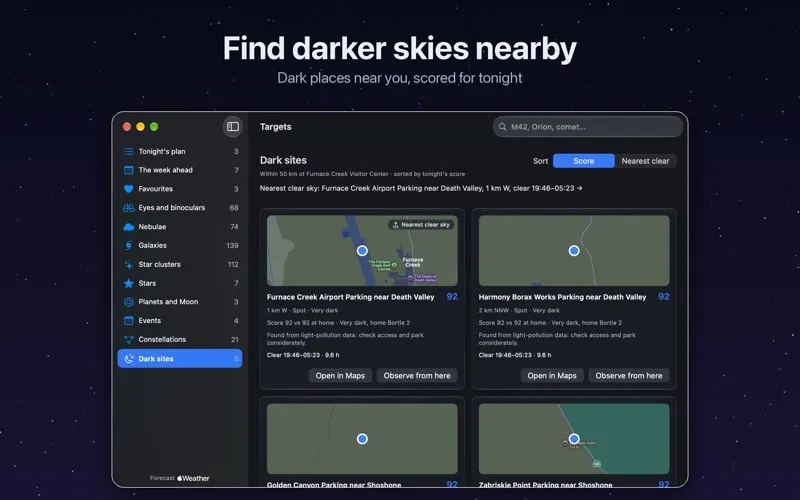Click the Tonight's plan list icon
This screenshot has width=800, height=500.
(x=129, y=152)
